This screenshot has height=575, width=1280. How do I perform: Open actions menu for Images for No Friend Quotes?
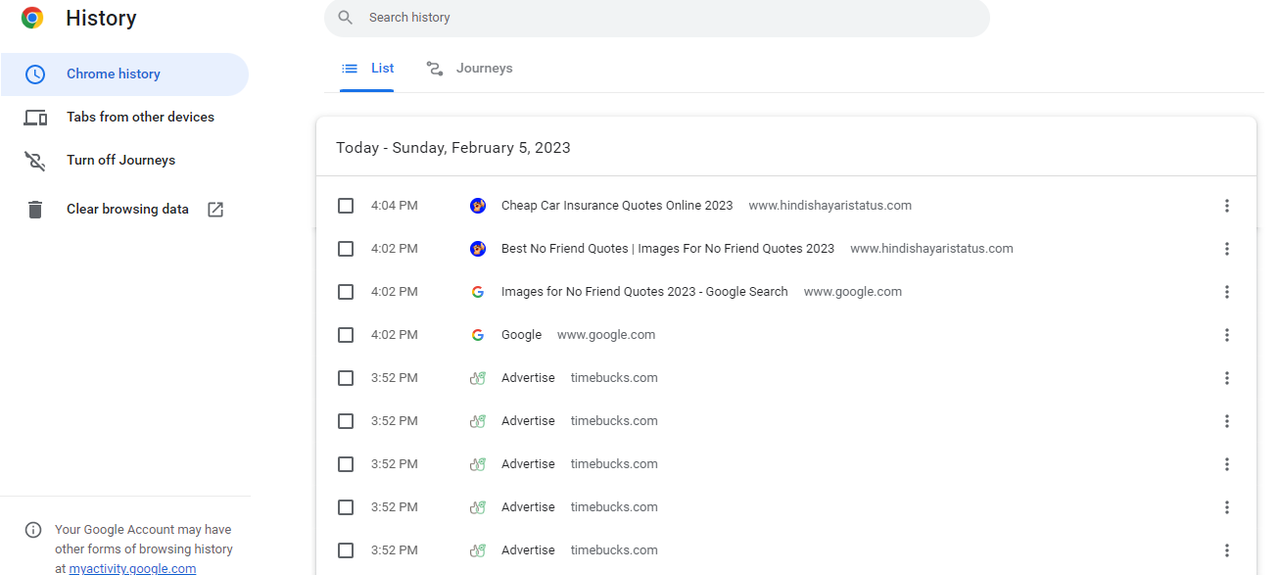pos(1227,292)
